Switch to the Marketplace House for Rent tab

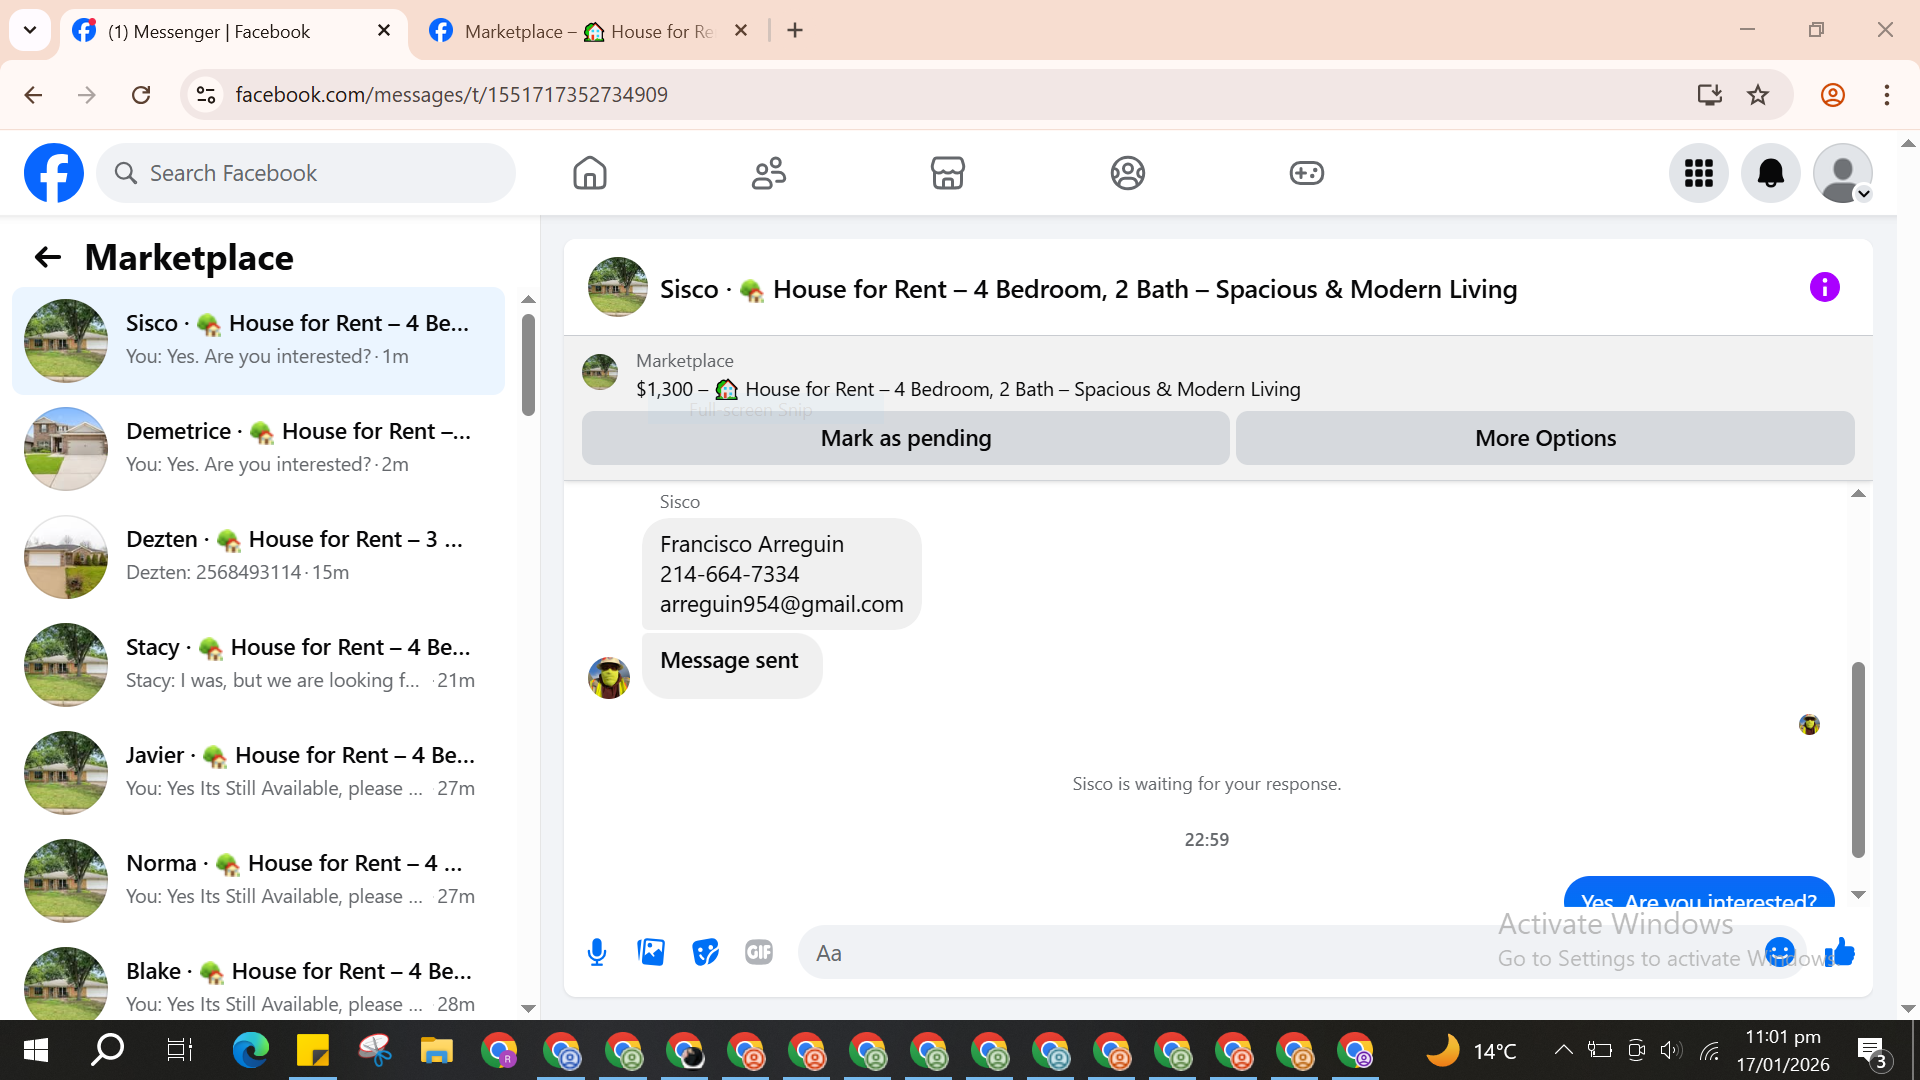pyautogui.click(x=590, y=31)
